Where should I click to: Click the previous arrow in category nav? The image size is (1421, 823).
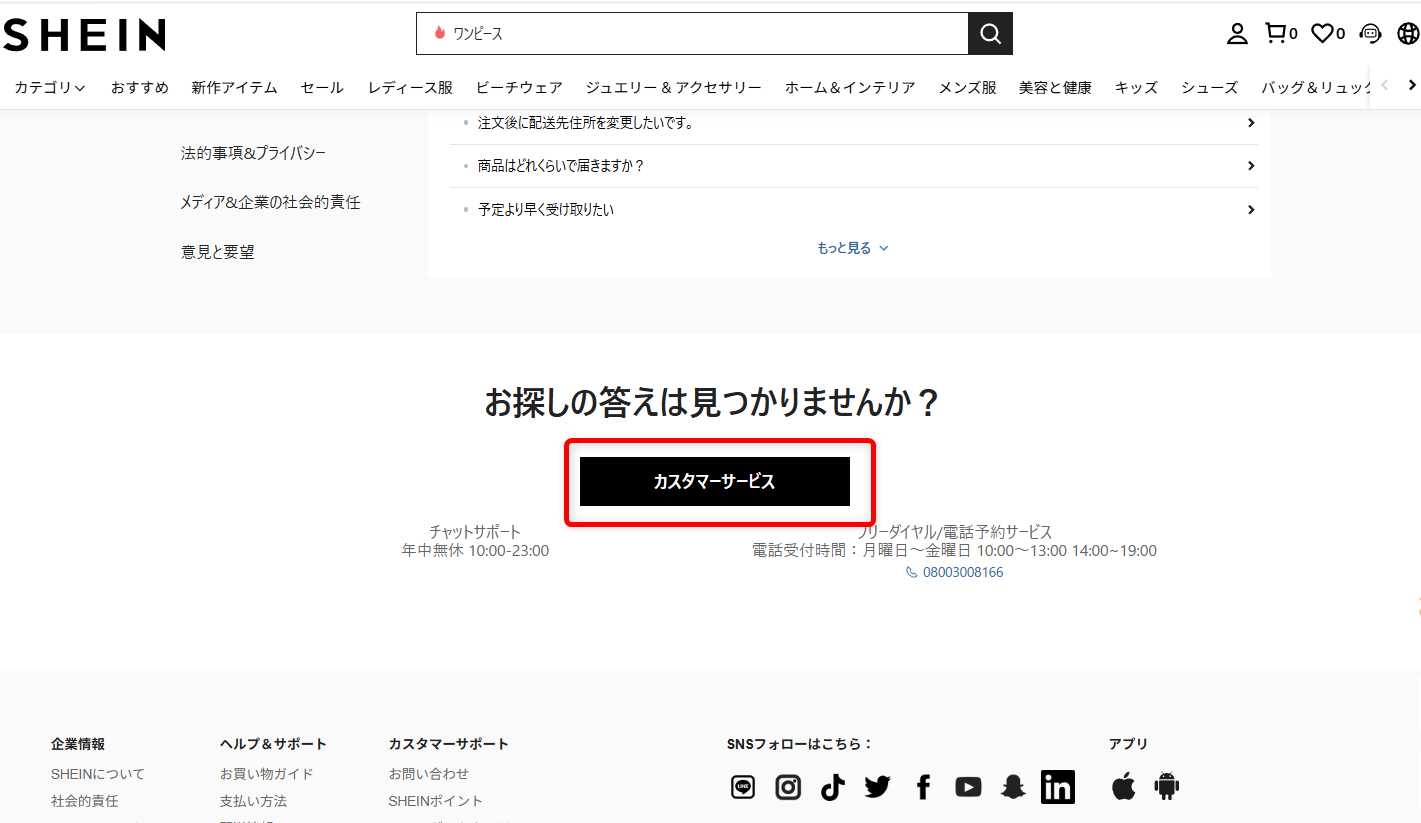[x=1384, y=86]
